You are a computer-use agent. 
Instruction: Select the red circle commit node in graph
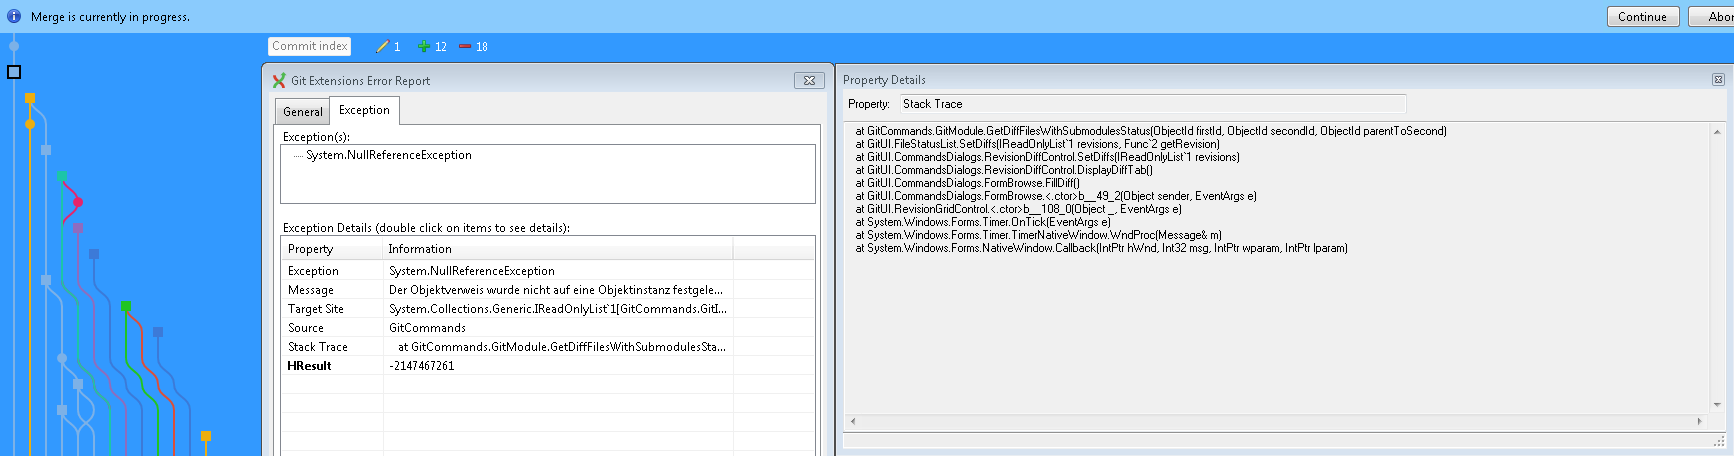tap(78, 202)
